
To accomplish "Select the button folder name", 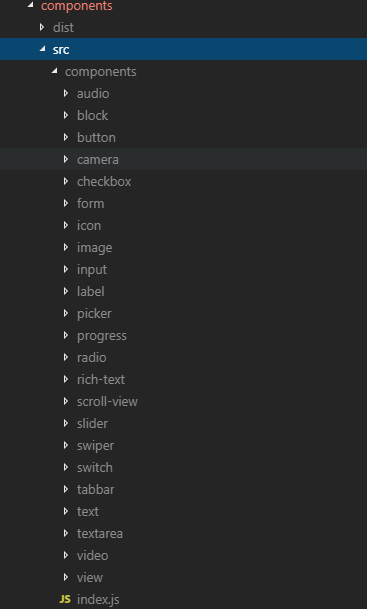I will (96, 137).
